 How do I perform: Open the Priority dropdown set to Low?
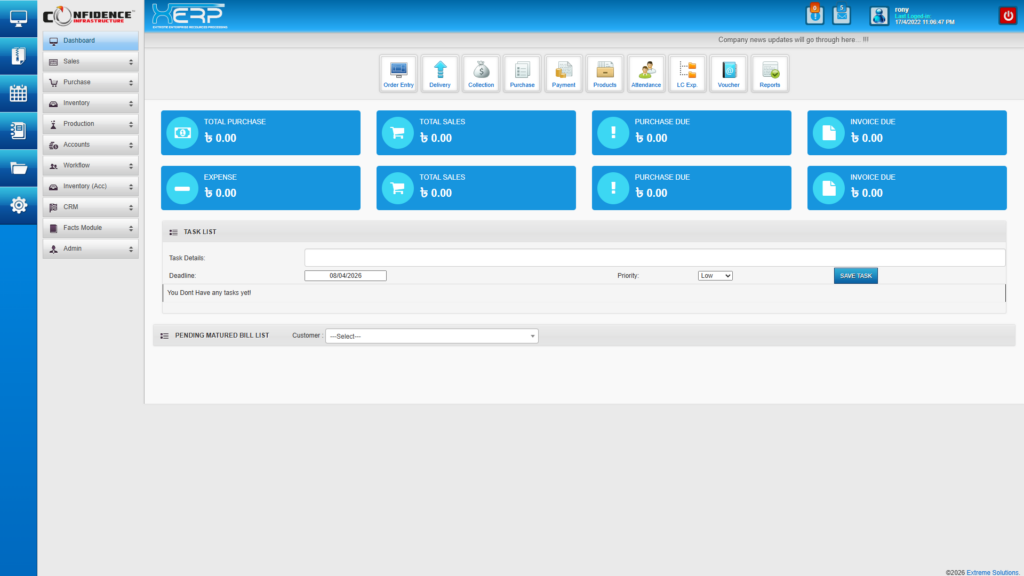coord(714,275)
